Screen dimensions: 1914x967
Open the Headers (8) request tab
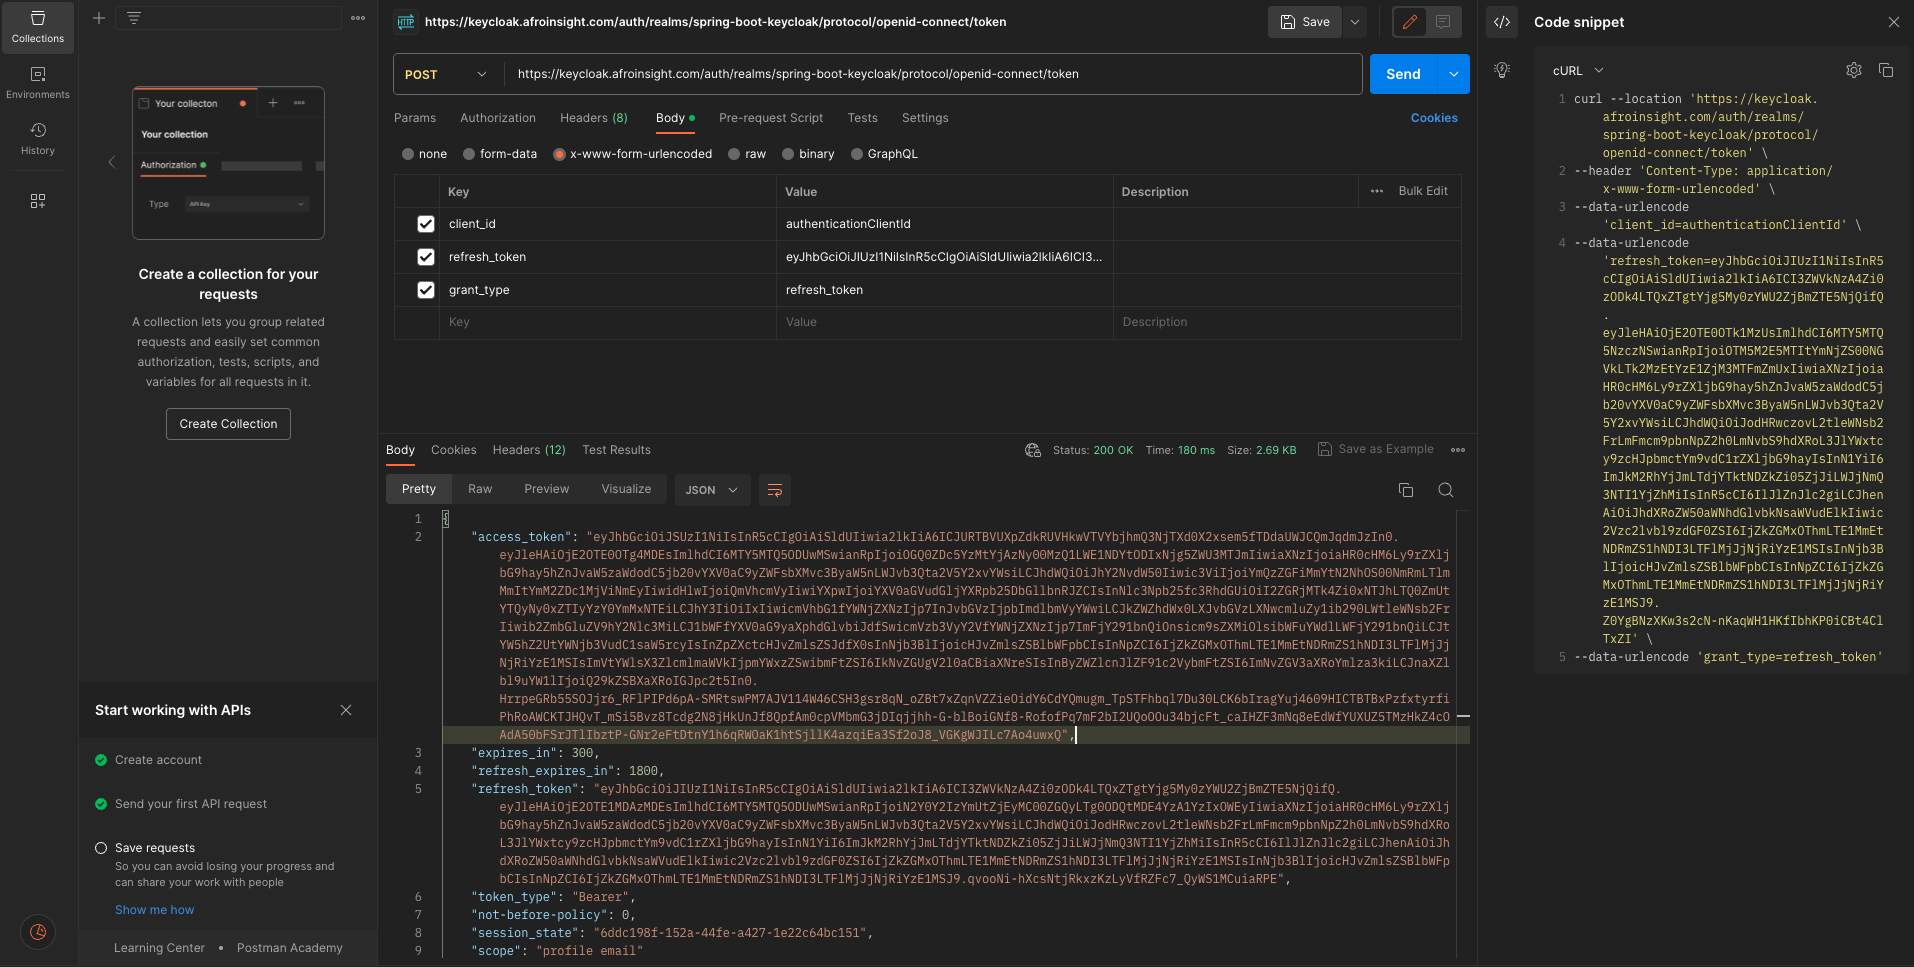point(594,118)
